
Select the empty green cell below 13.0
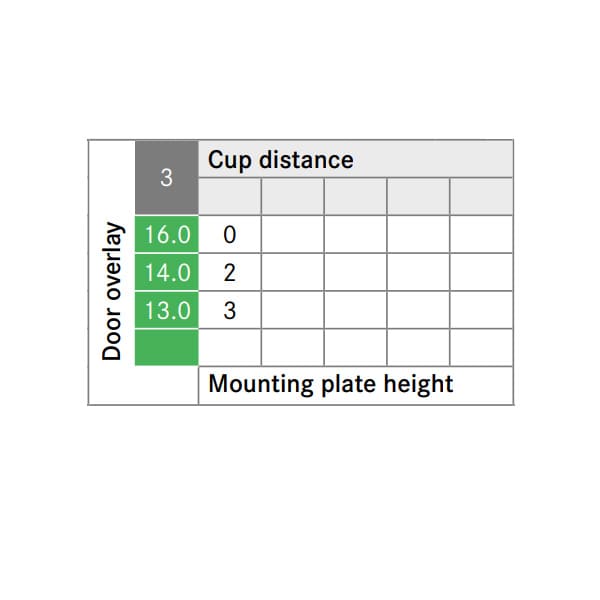coord(166,347)
